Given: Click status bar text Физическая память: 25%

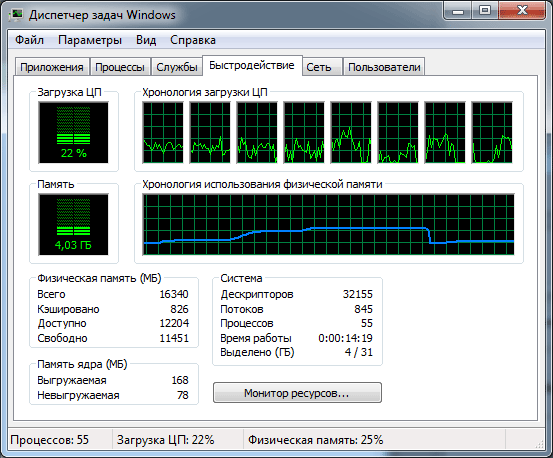Looking at the screenshot, I should coord(316,440).
